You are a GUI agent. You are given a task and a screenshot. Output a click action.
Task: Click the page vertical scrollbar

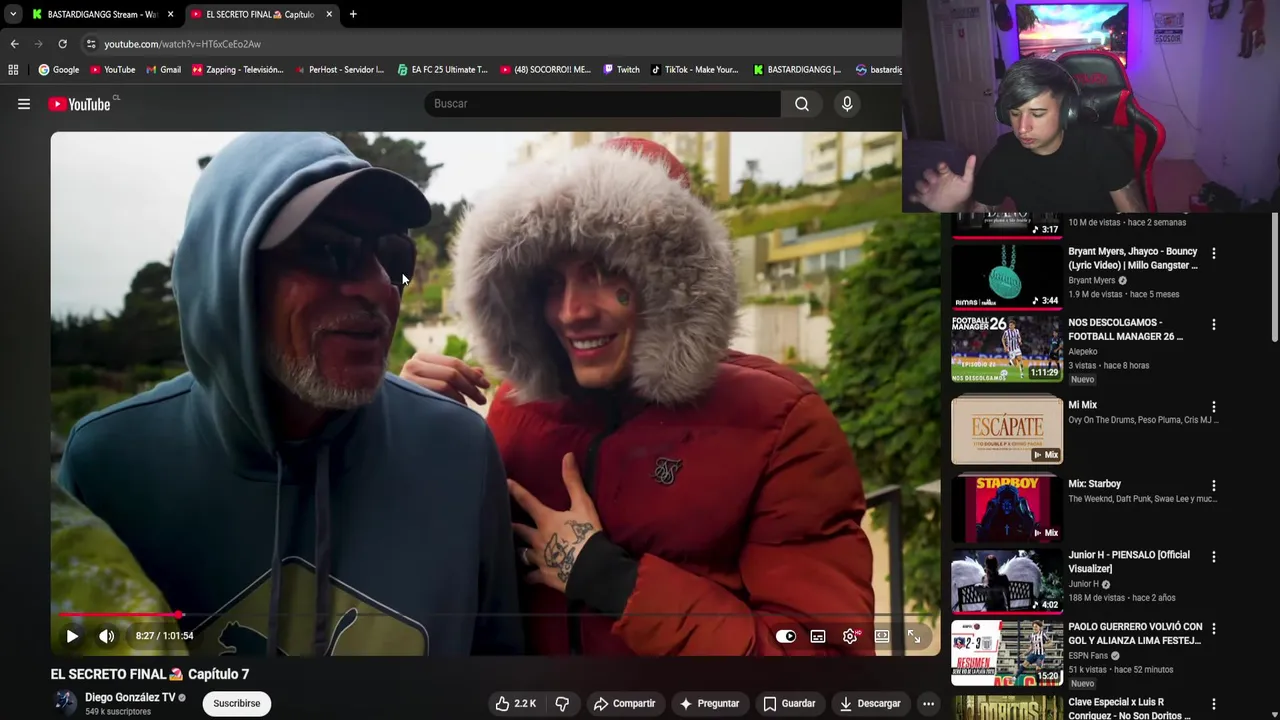1274,277
